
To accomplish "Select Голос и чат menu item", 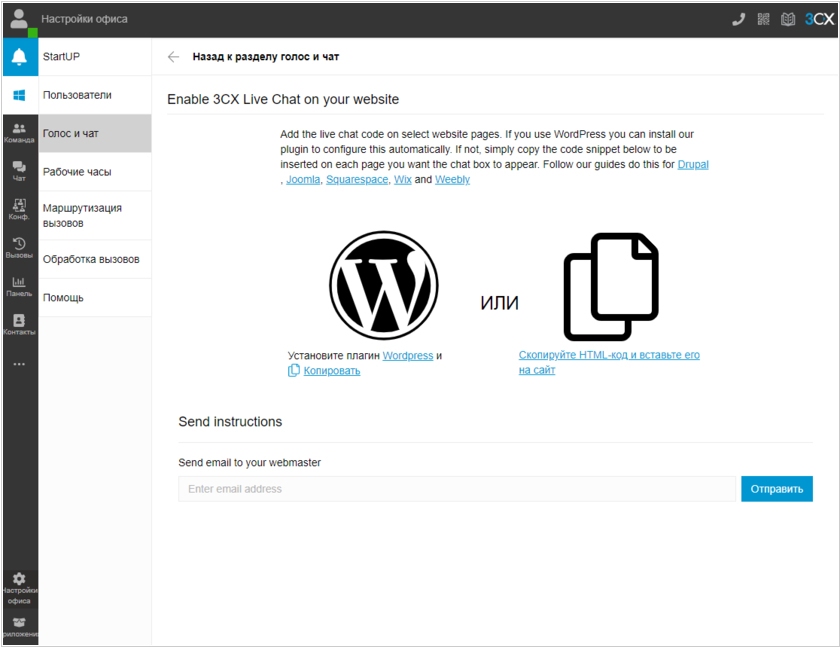I will 95,133.
